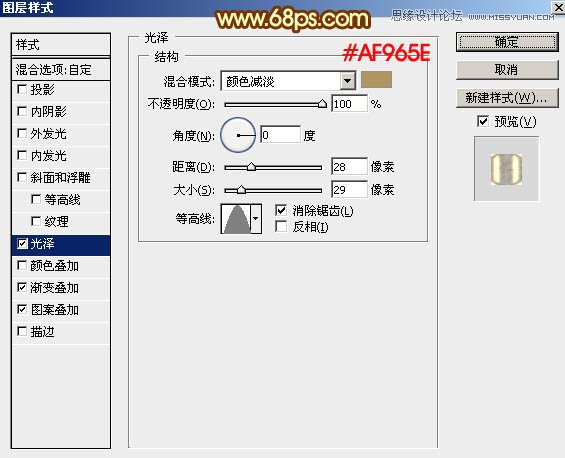The height and width of the screenshot is (458, 565).
Task: Click the 颜色减淡 blend mode combo box
Action: click(288, 81)
